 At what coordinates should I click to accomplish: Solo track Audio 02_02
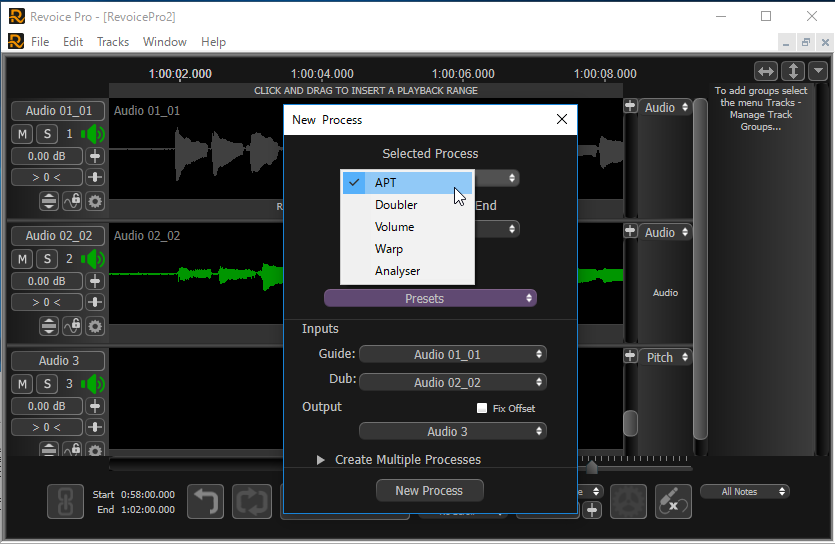coord(47,259)
